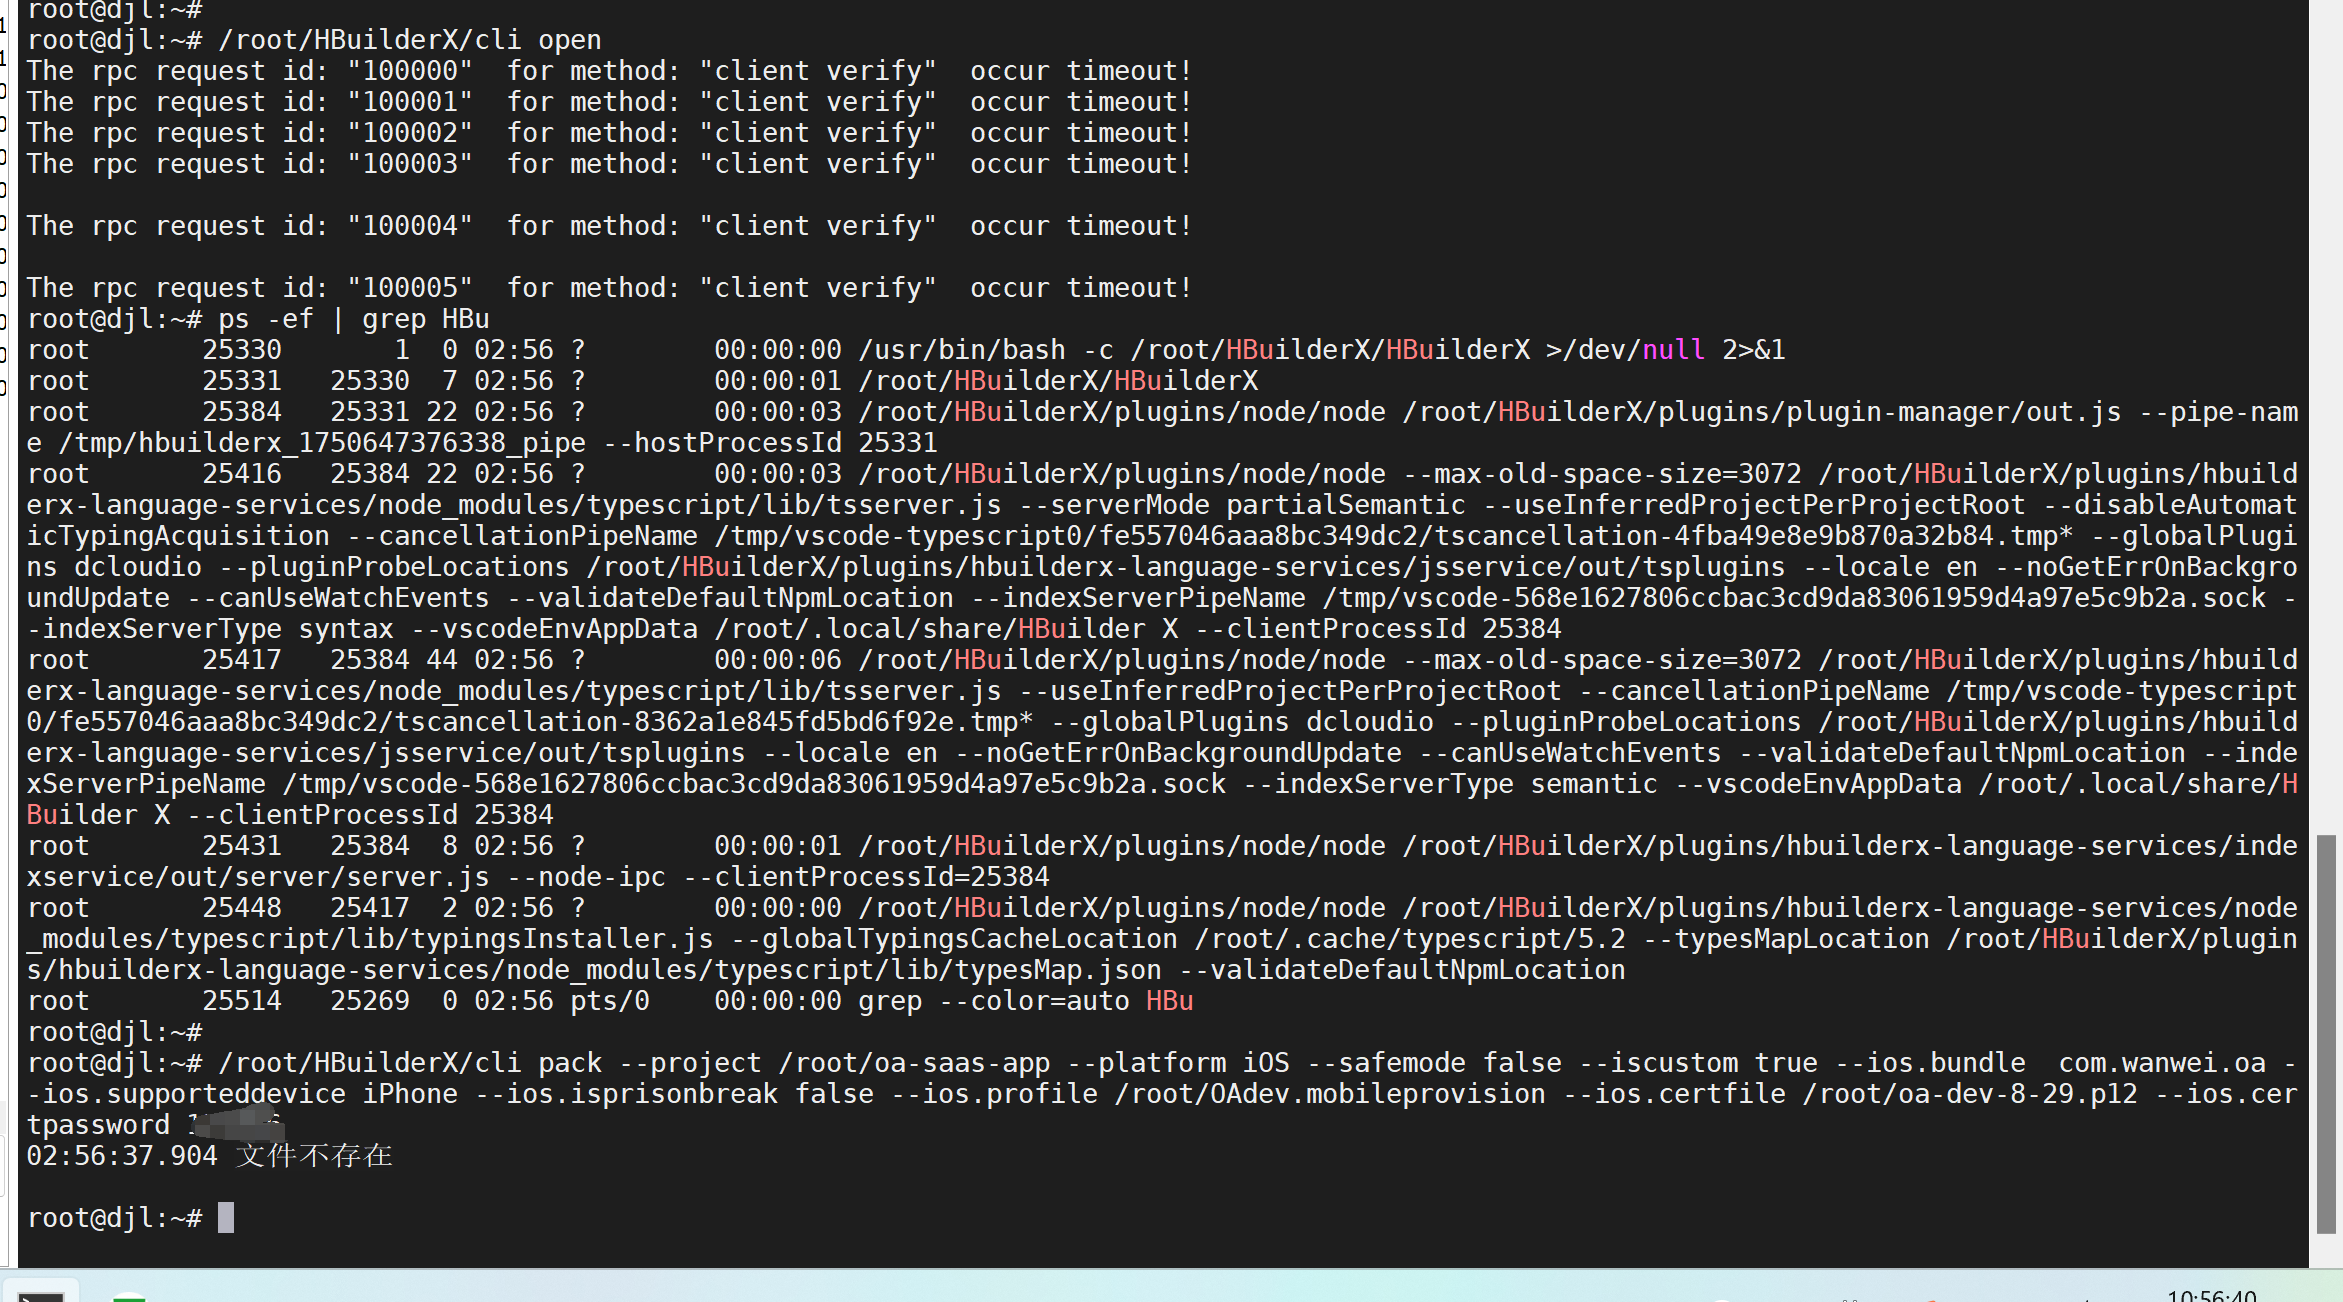Click request id "100005" in the last timeout line
The height and width of the screenshot is (1302, 2343).
(x=409, y=288)
